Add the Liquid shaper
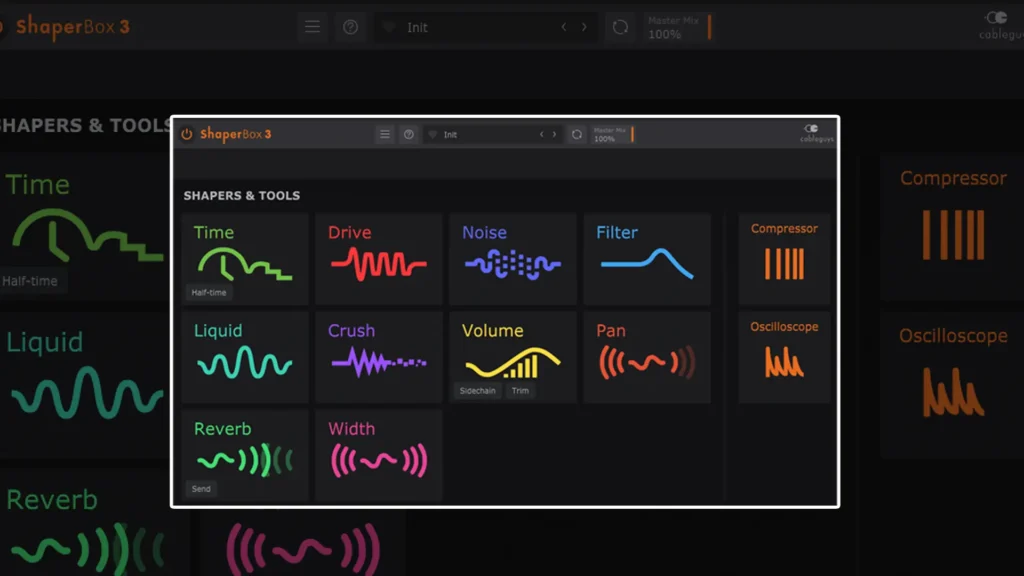 (245, 357)
